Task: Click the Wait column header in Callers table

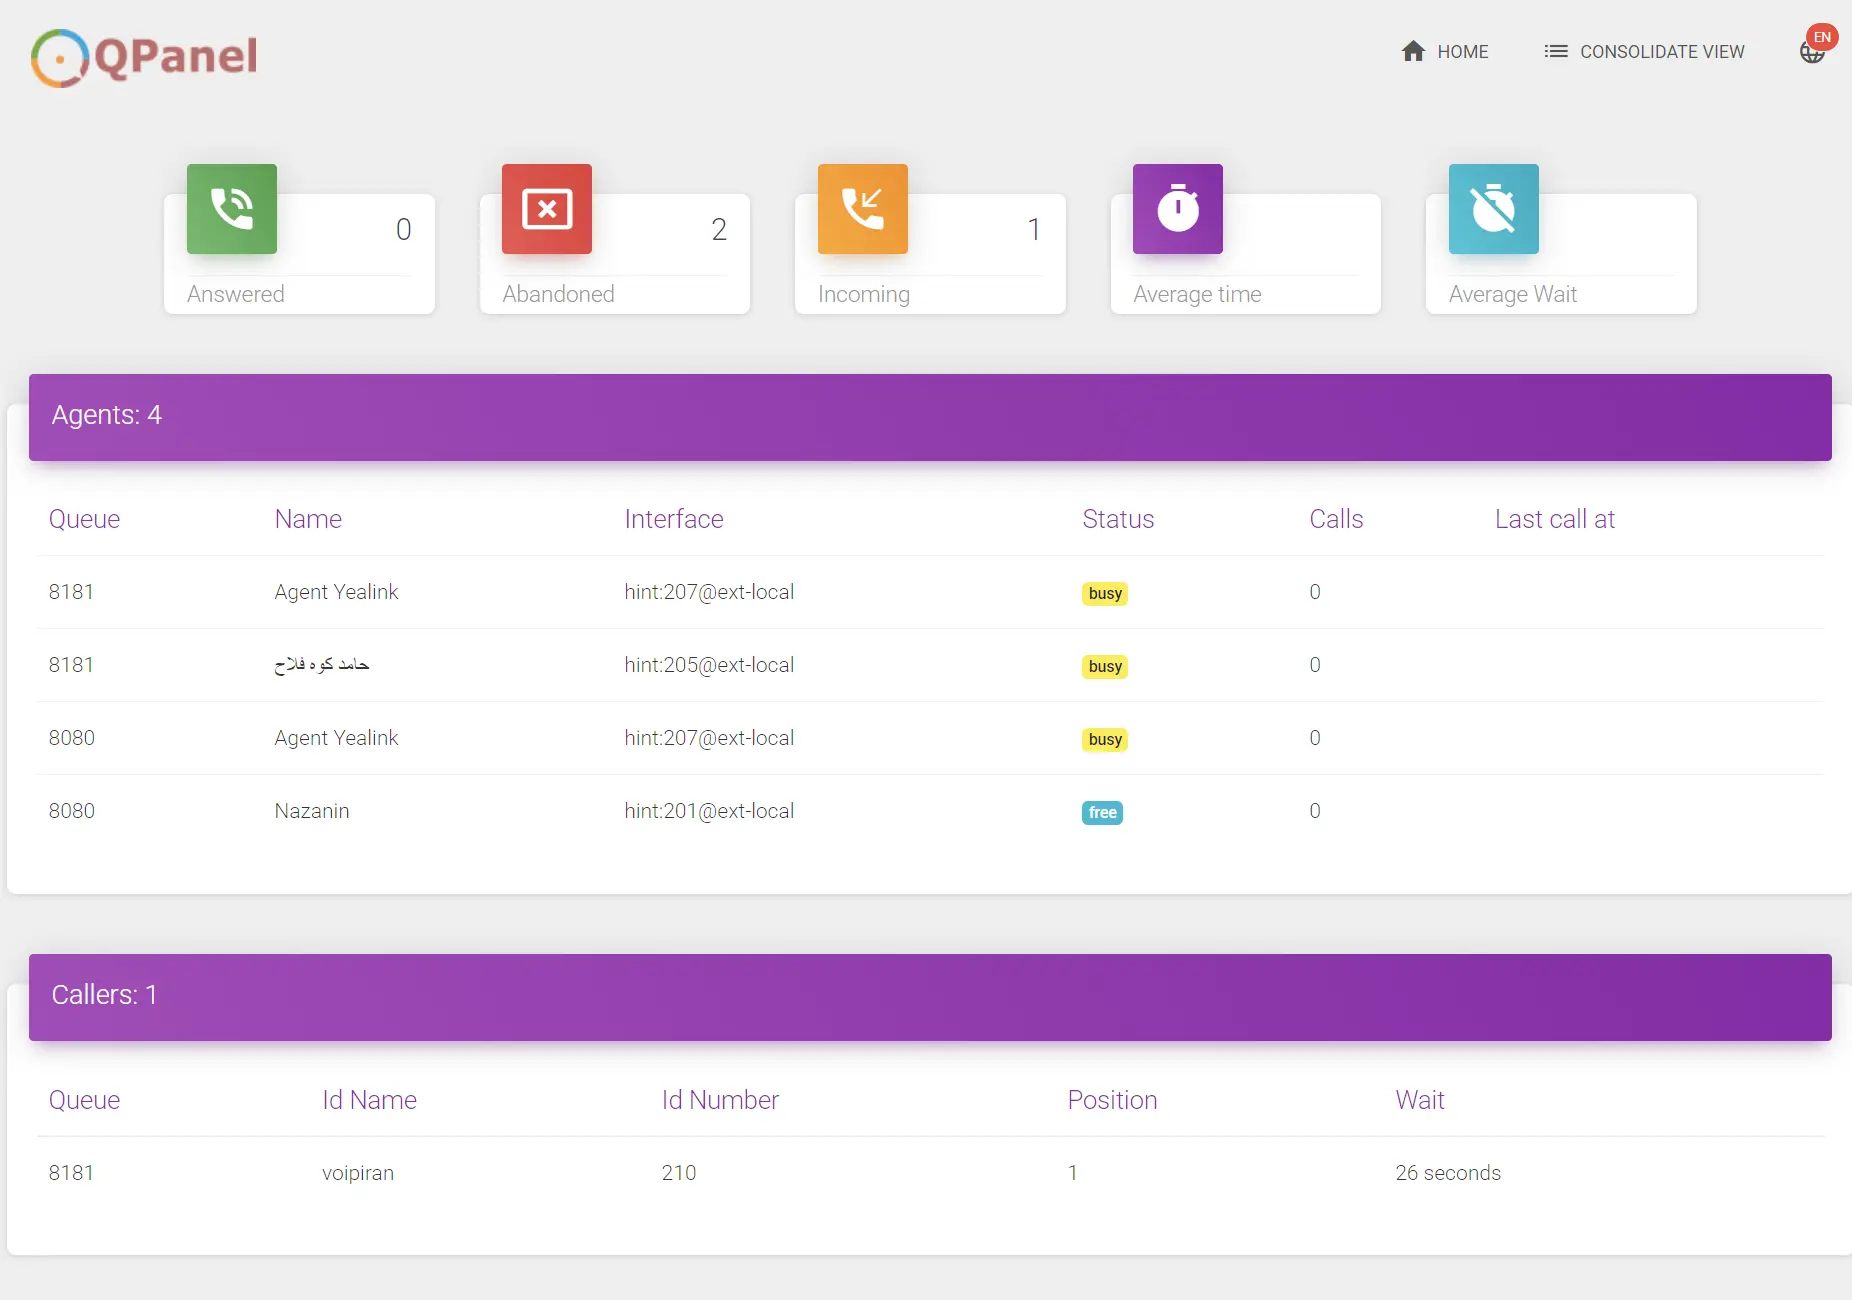Action: (1420, 1100)
